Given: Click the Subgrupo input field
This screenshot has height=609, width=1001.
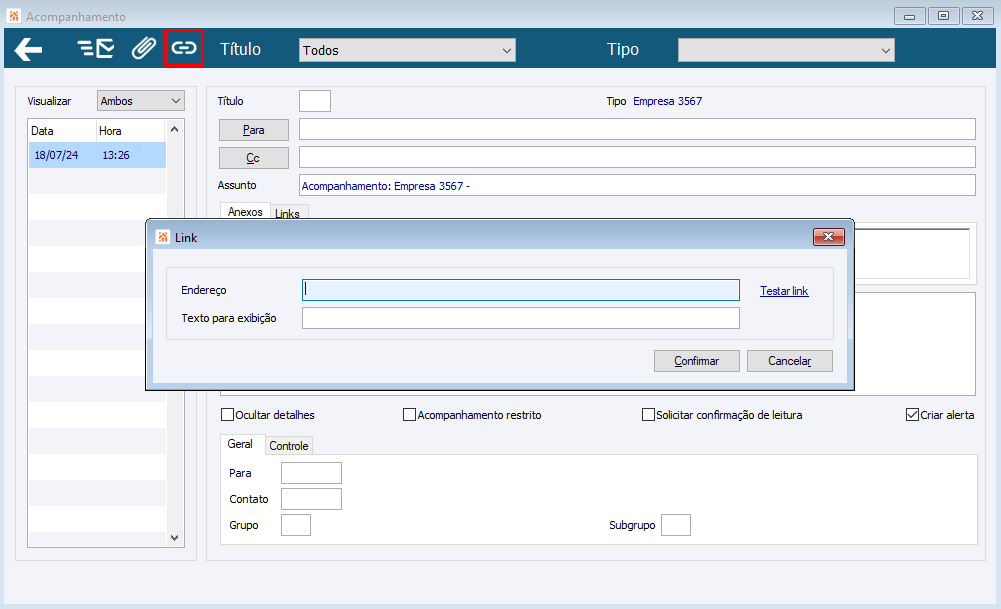Looking at the screenshot, I should point(675,525).
